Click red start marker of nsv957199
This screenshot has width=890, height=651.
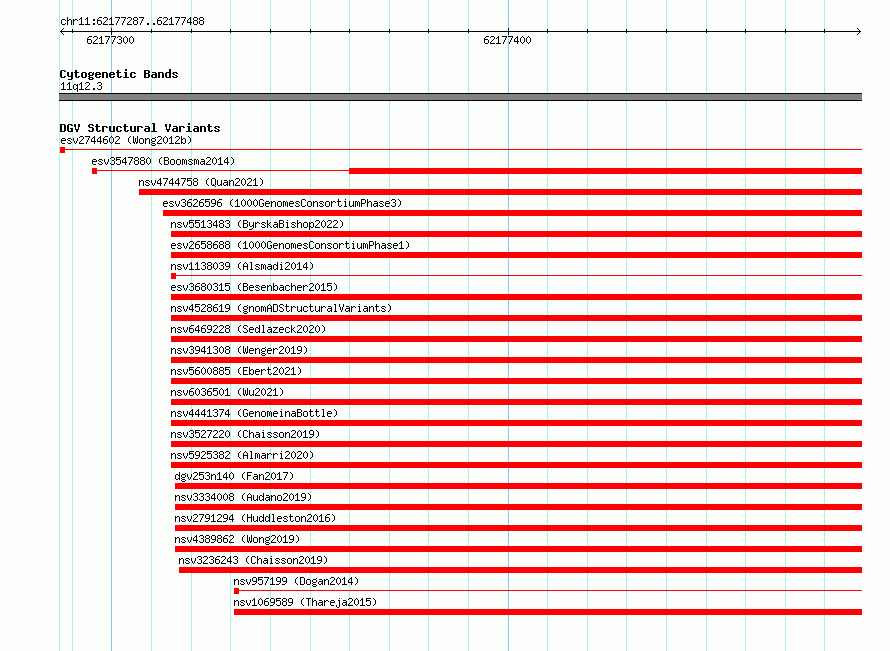click(x=236, y=591)
